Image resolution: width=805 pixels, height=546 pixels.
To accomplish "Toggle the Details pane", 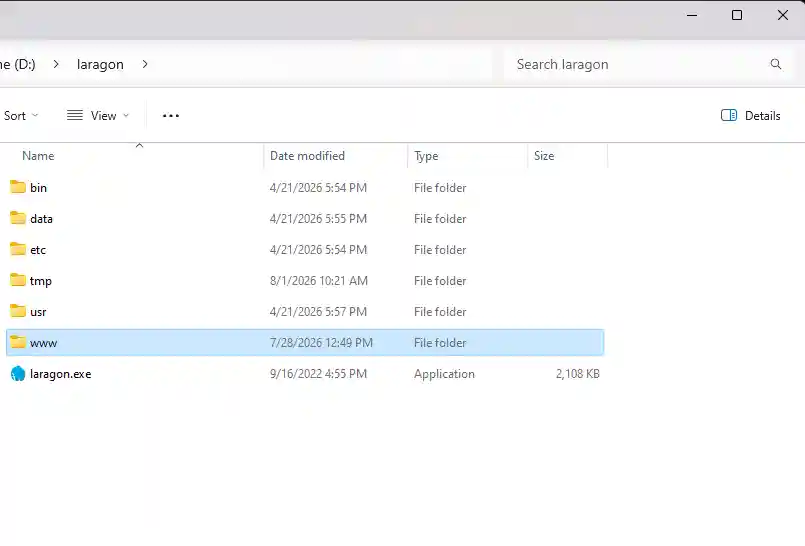I will 751,115.
